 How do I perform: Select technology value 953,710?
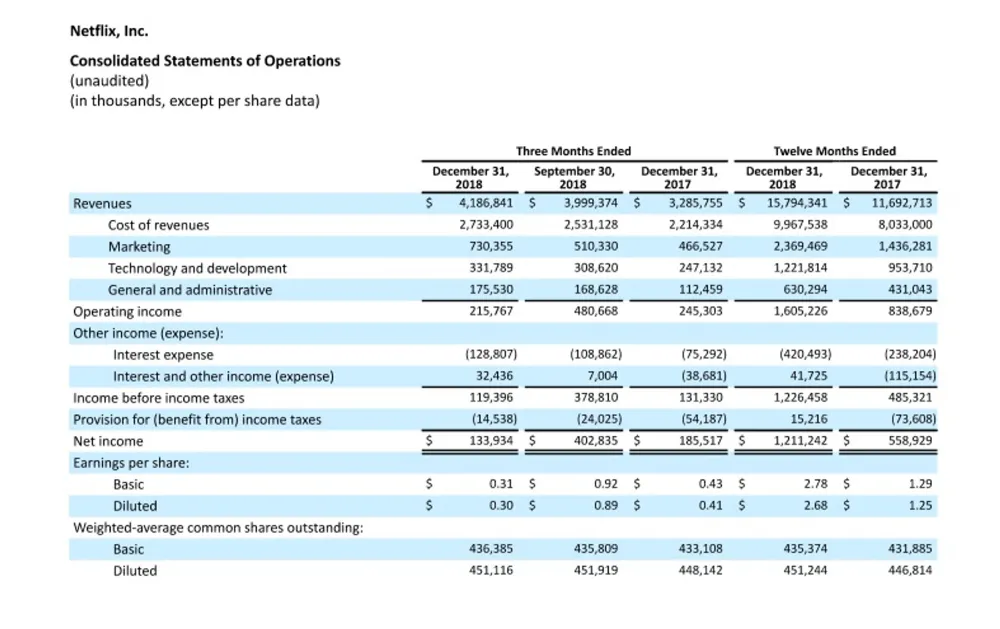point(910,268)
